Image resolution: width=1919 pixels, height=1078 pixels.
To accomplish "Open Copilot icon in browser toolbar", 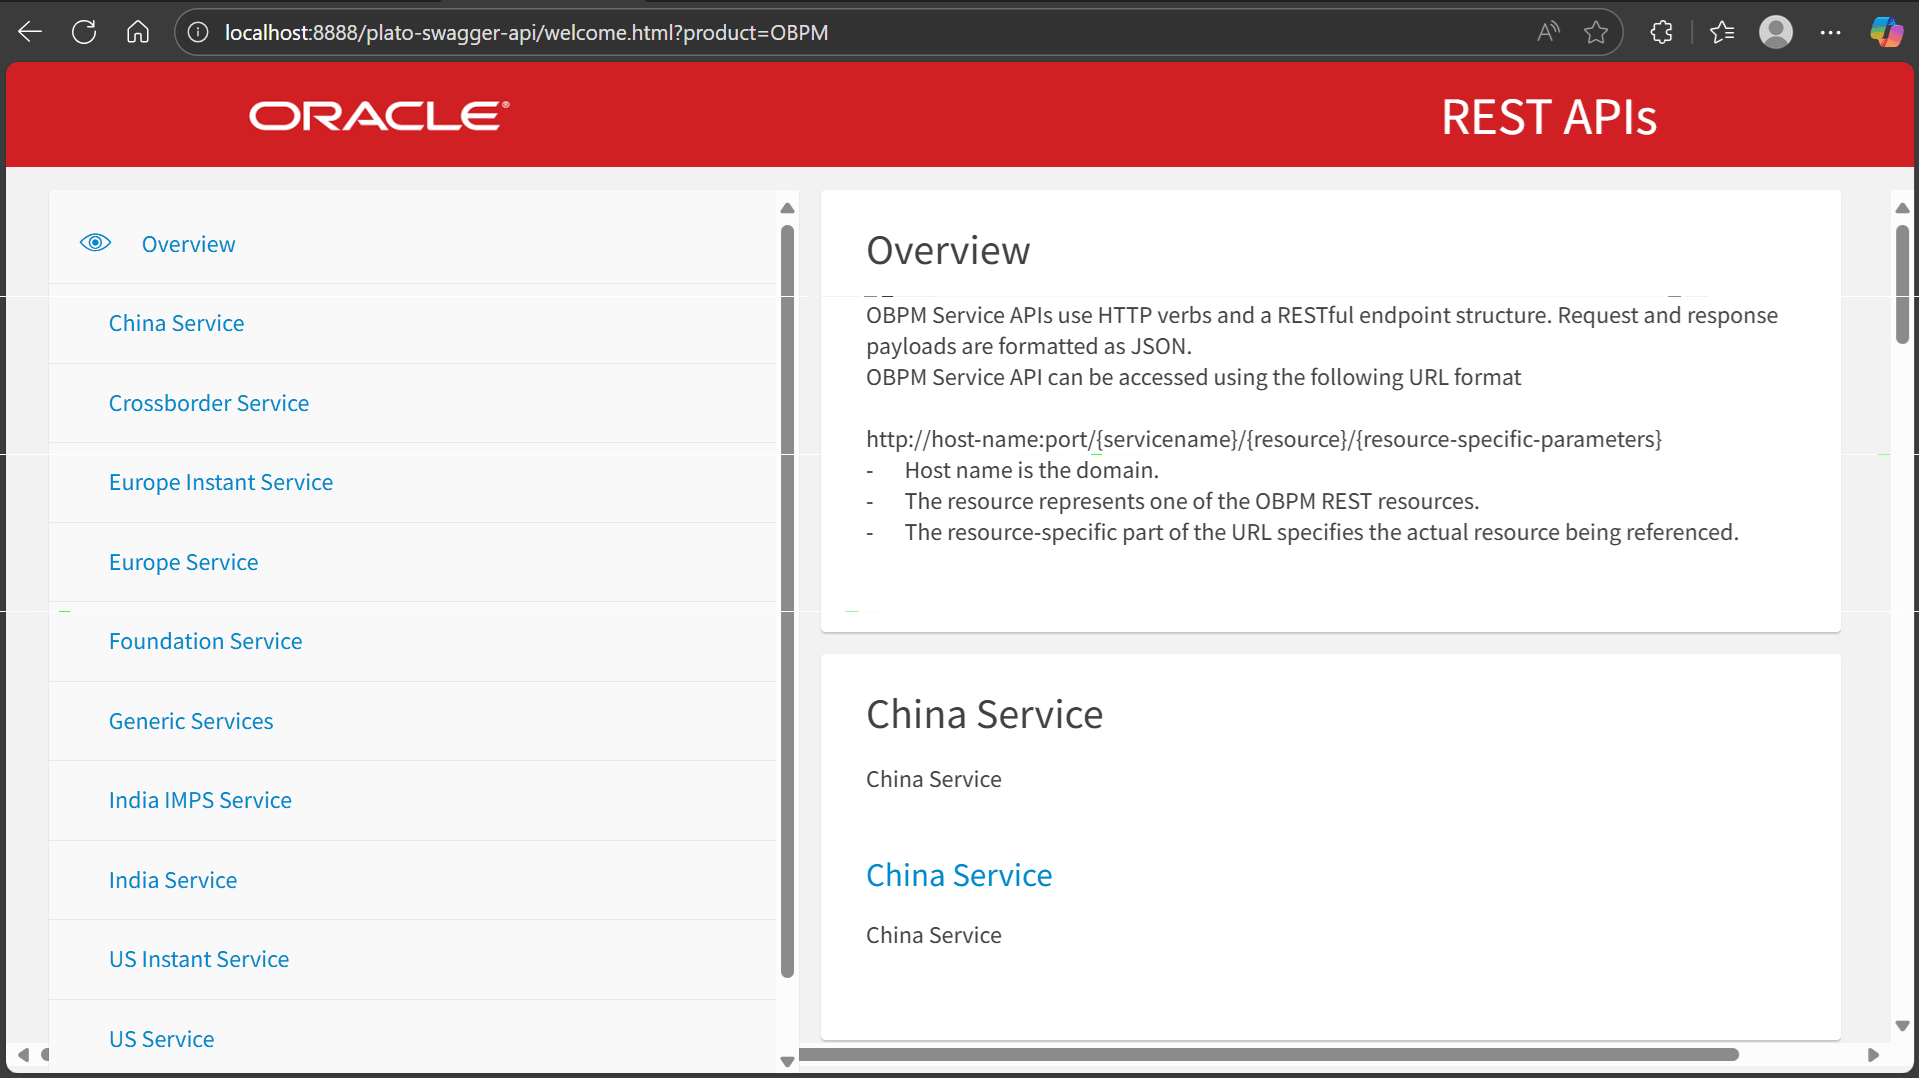I will tap(1886, 32).
